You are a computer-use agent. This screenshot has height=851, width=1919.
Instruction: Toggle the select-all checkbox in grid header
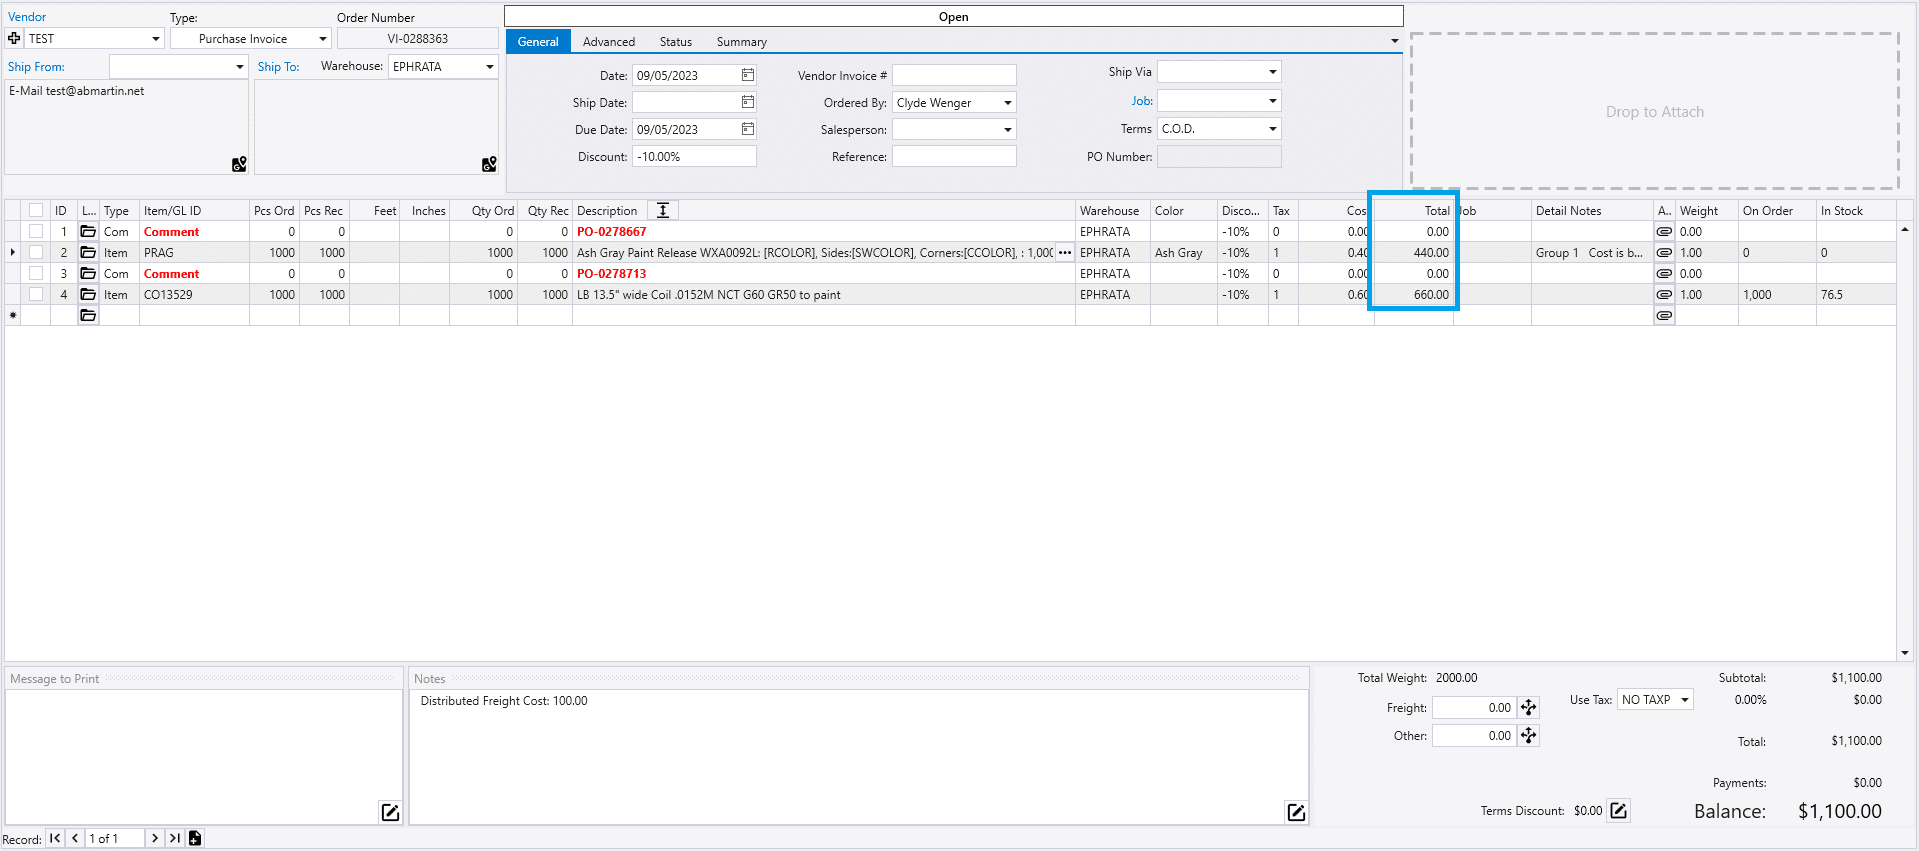point(36,210)
